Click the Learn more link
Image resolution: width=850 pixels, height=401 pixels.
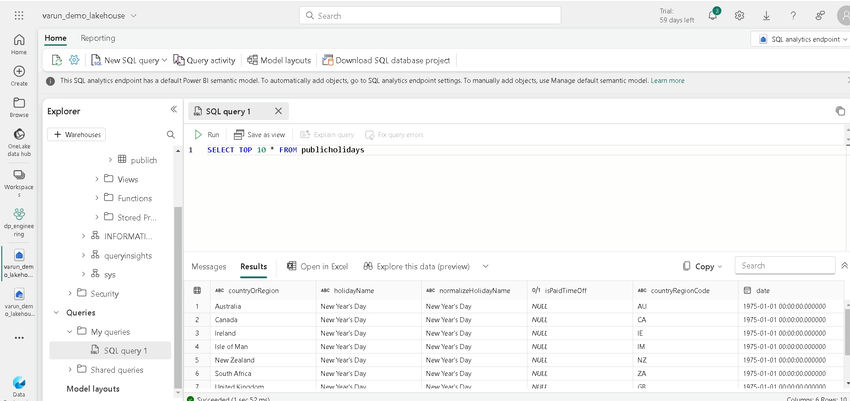[x=667, y=81]
